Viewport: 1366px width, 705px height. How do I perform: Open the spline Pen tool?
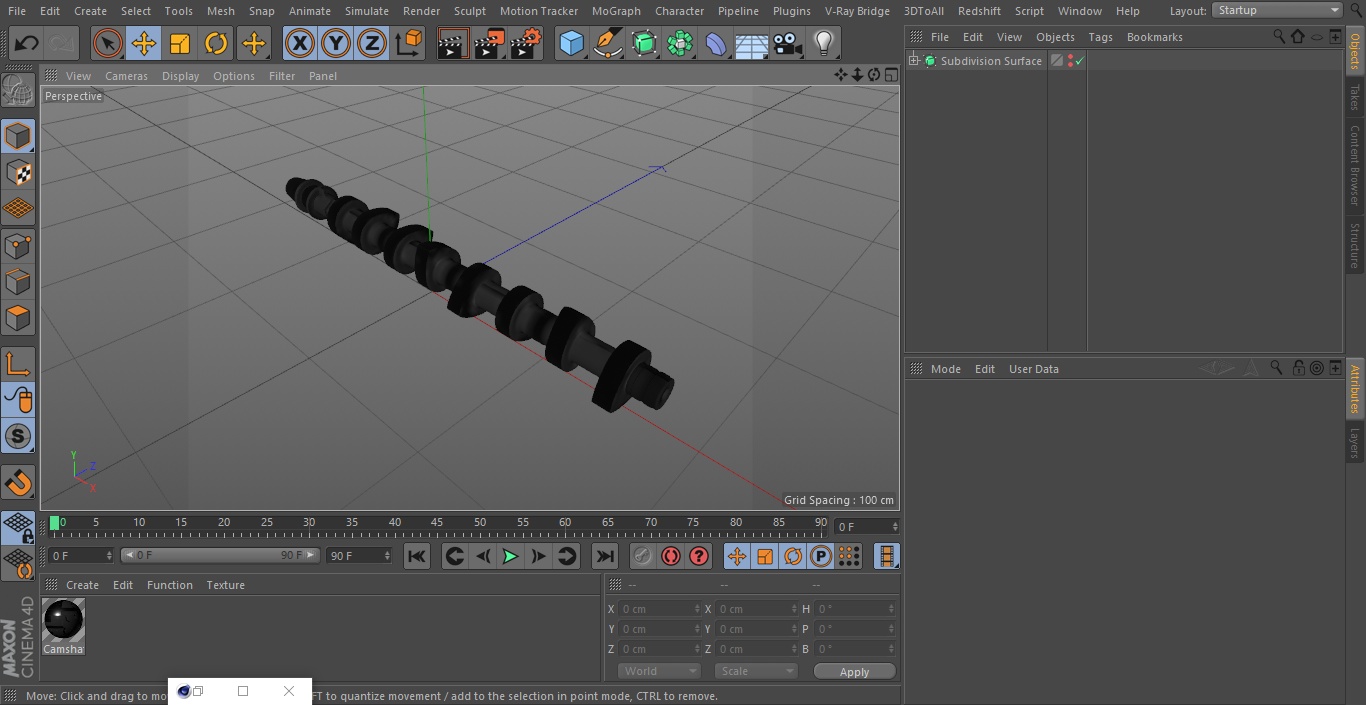coord(608,44)
